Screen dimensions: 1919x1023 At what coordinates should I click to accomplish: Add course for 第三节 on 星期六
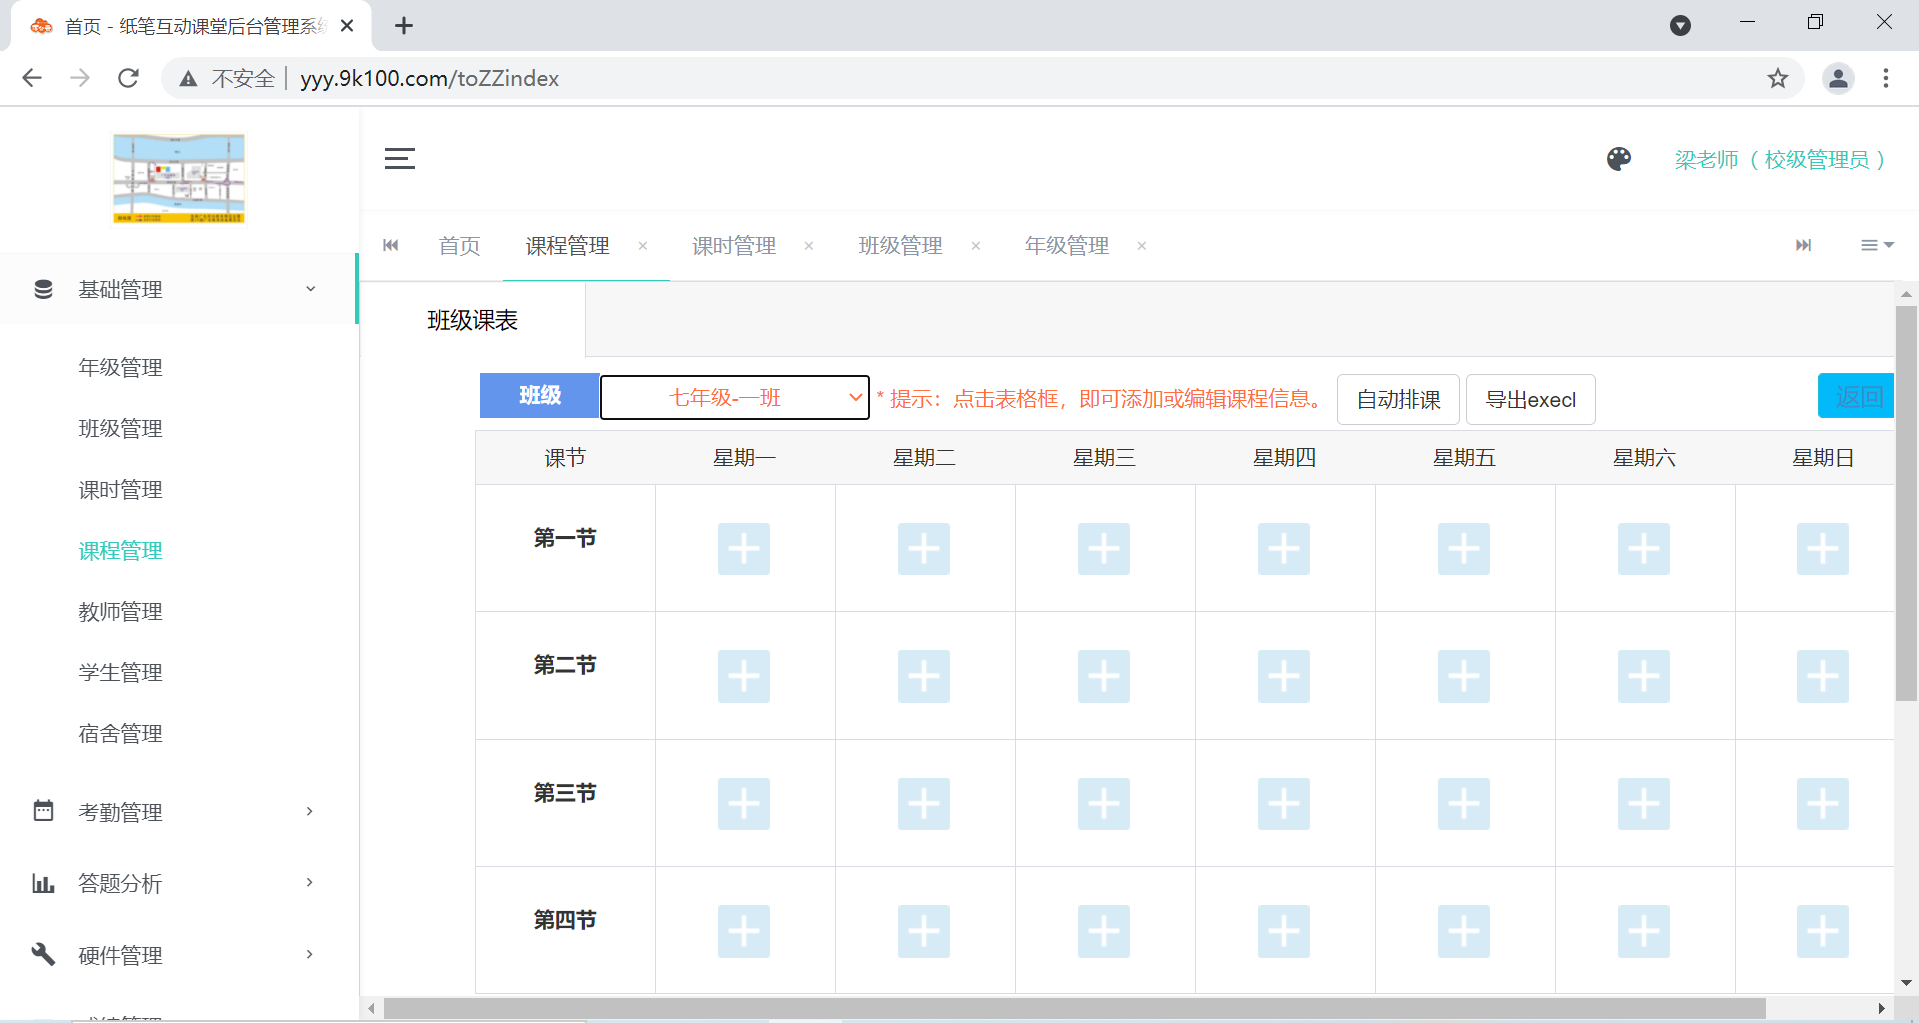[1644, 803]
